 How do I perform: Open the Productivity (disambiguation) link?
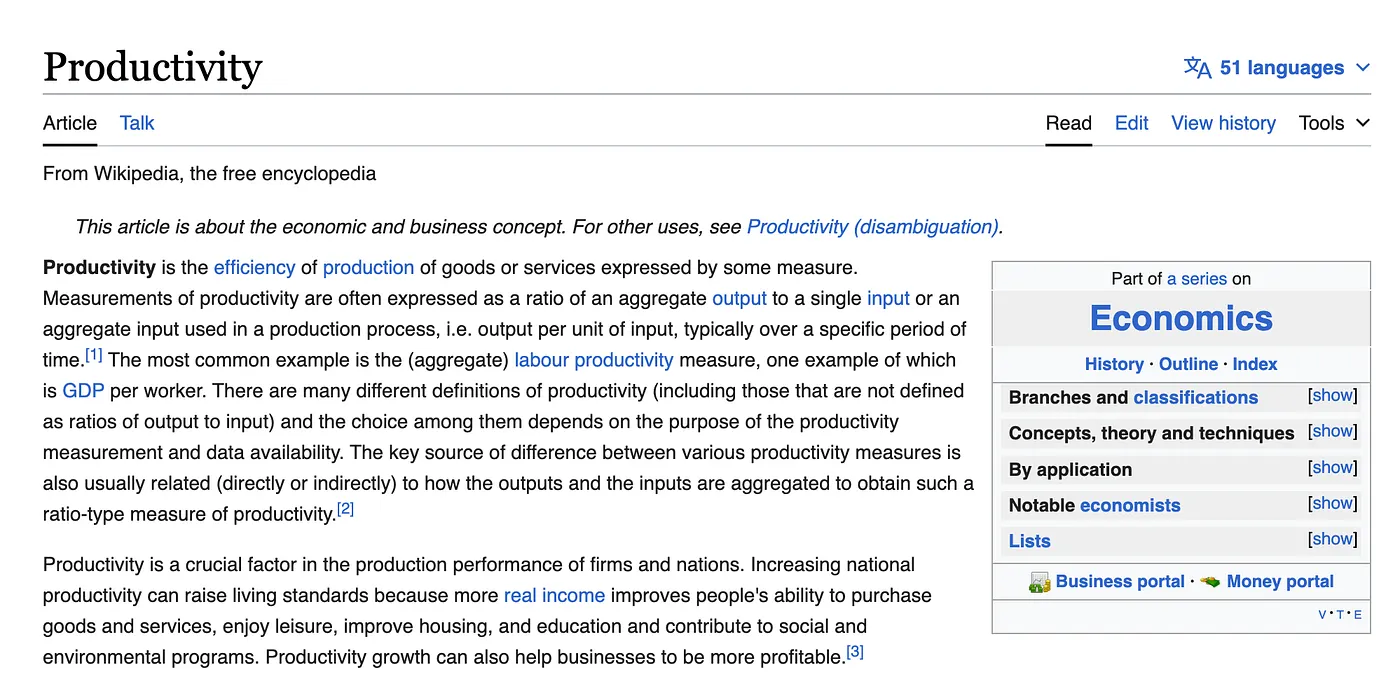871,227
